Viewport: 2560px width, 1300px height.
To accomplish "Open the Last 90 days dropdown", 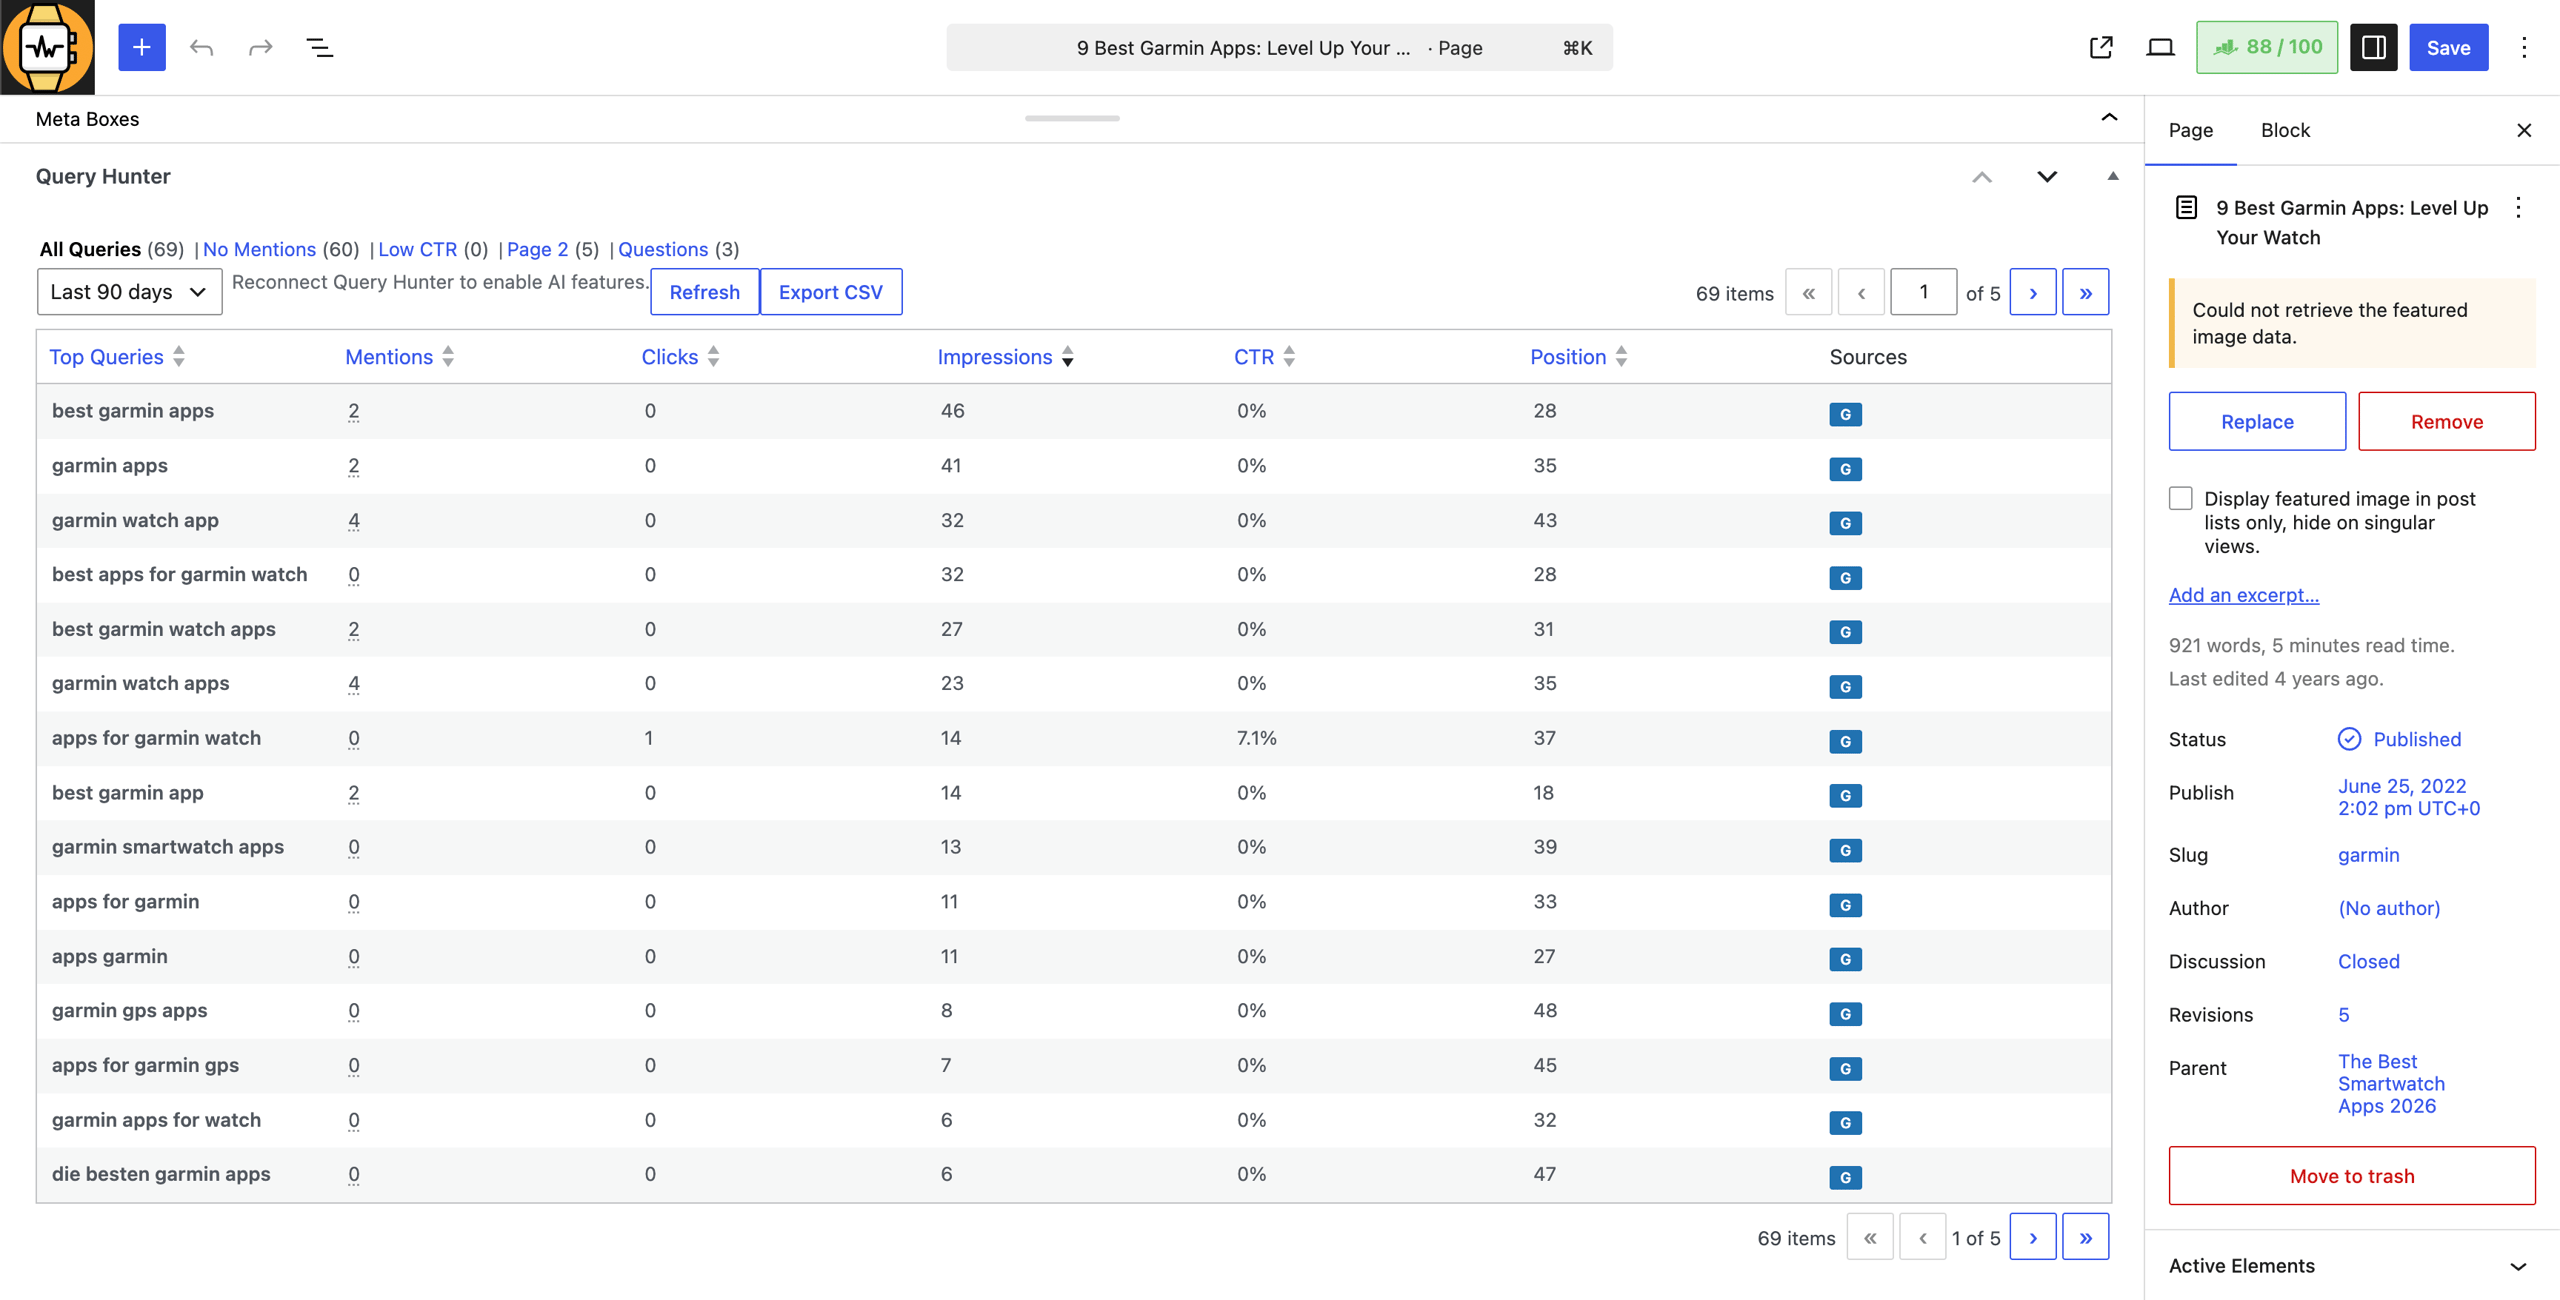I will (129, 292).
